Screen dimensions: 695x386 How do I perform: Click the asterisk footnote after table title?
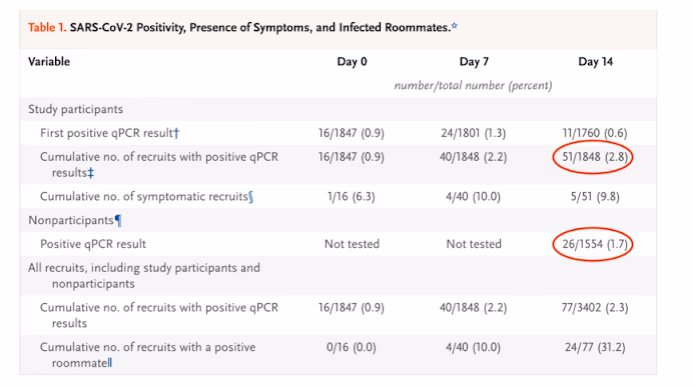[454, 26]
